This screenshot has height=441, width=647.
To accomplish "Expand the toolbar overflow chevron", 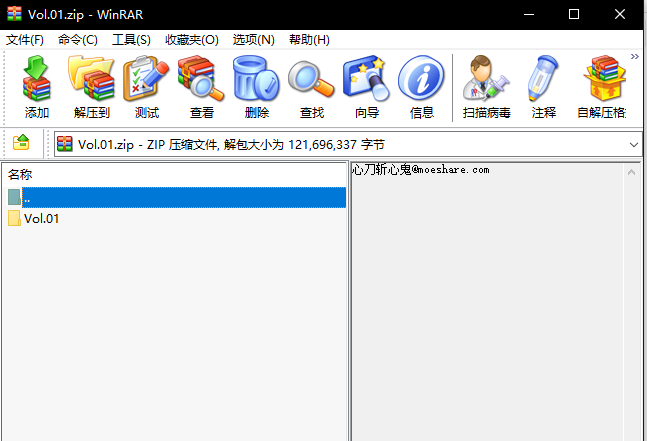I will (x=635, y=57).
